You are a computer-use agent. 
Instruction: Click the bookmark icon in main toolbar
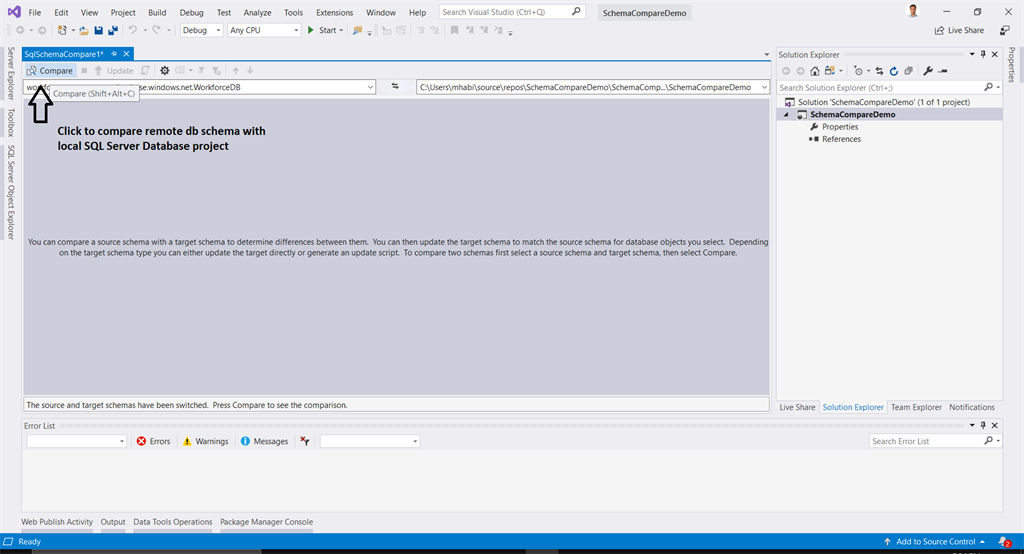[x=455, y=30]
